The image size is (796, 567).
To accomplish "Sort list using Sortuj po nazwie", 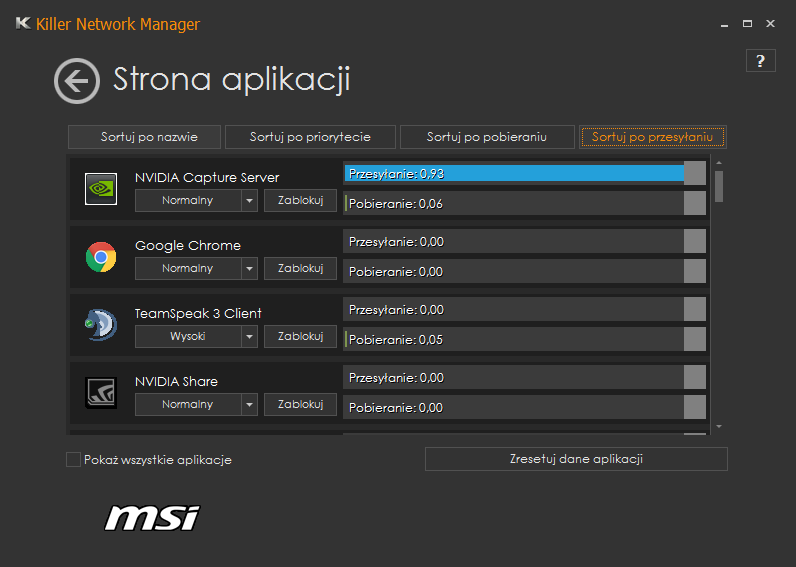I will [145, 137].
